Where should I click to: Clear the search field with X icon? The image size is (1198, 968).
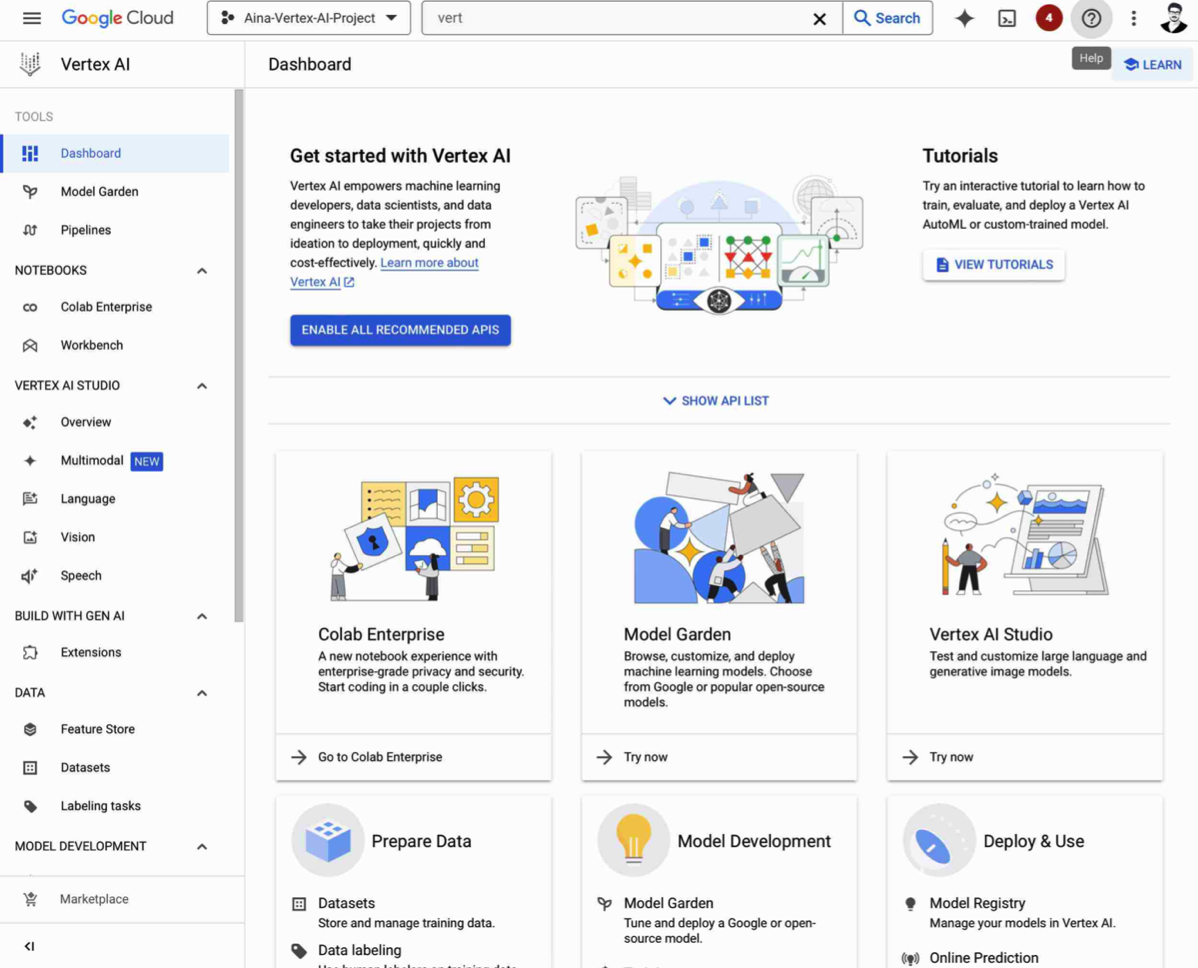click(819, 18)
